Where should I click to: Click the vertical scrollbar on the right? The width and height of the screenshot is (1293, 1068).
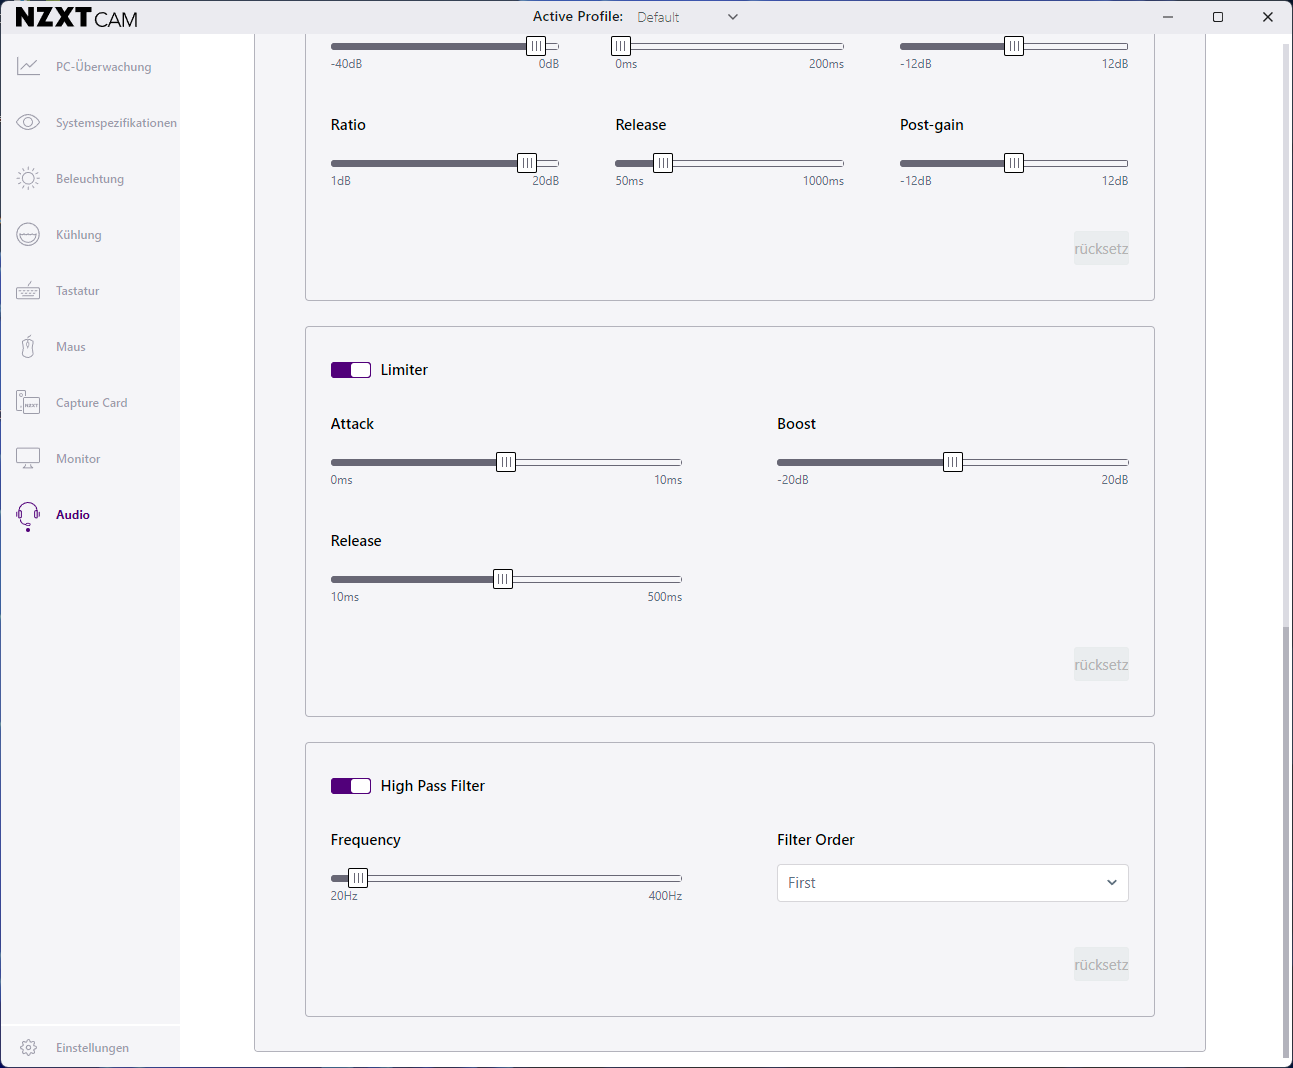pyautogui.click(x=1286, y=840)
